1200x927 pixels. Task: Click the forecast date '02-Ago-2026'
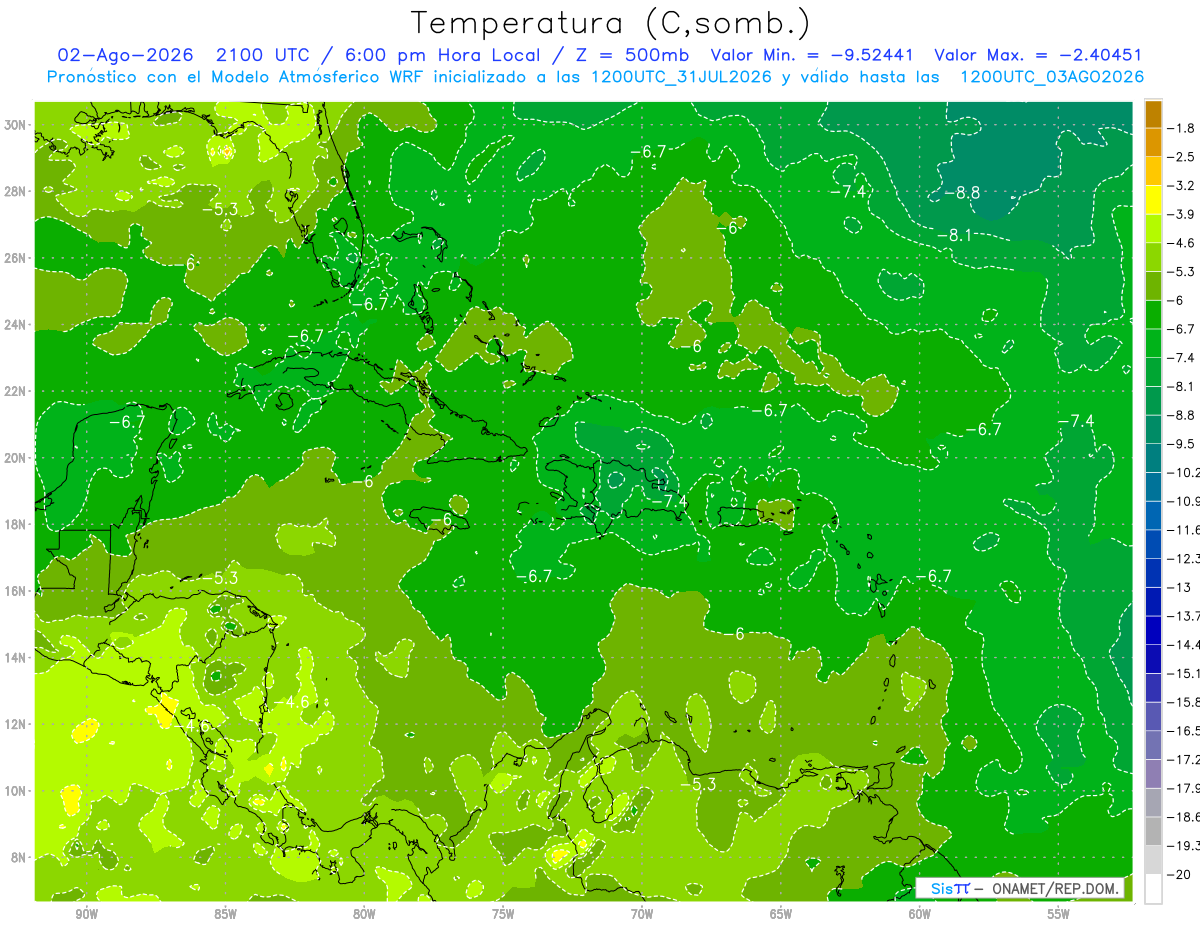[125, 55]
